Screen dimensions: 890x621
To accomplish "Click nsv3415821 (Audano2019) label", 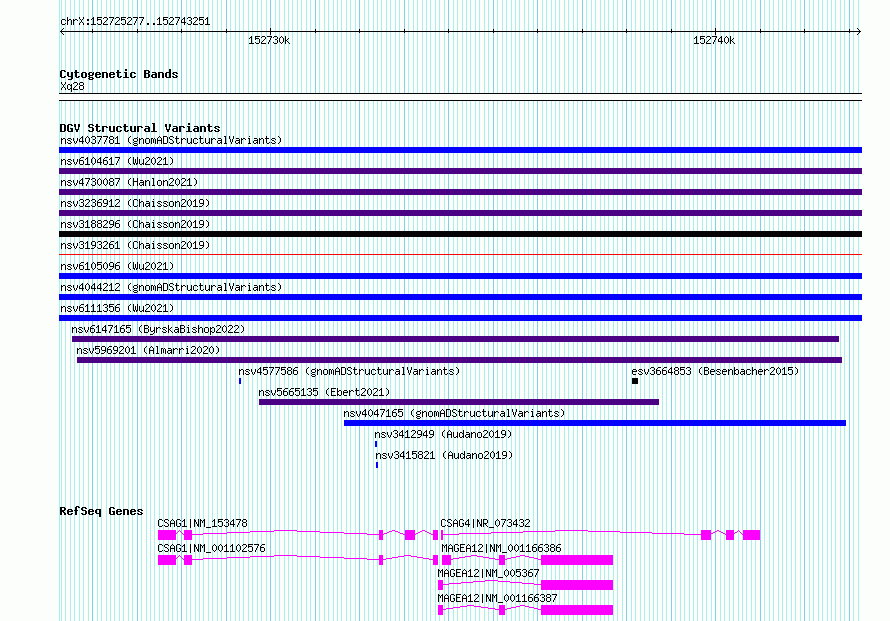I will click(x=444, y=455).
